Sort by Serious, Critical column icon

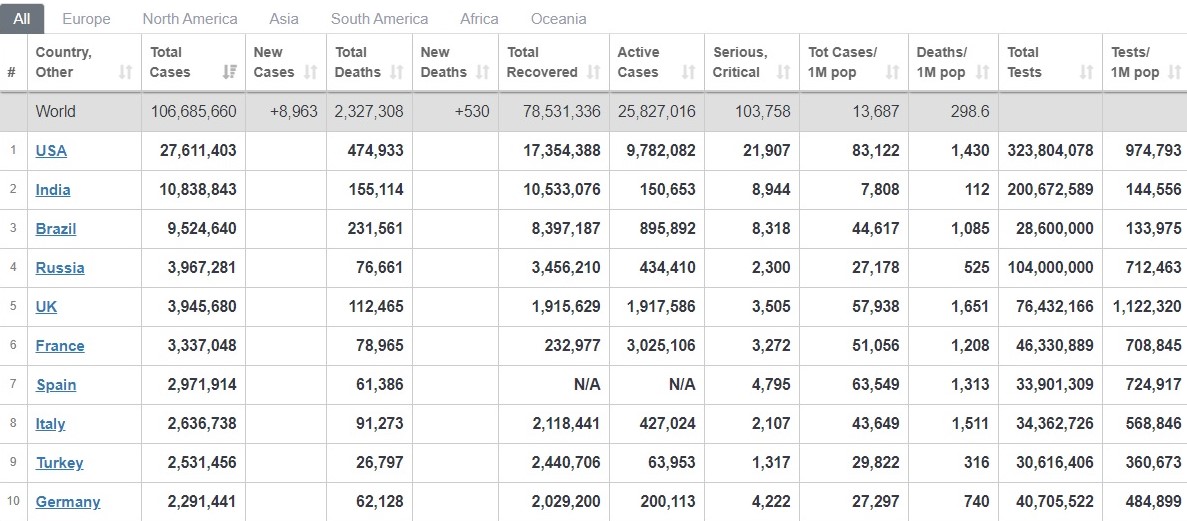coord(783,72)
